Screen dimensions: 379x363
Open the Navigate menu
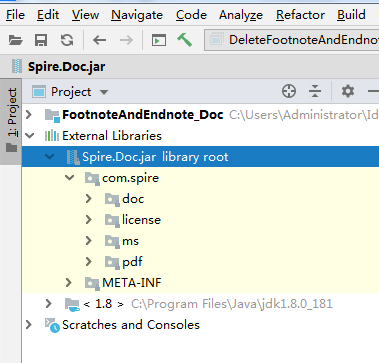(x=137, y=15)
